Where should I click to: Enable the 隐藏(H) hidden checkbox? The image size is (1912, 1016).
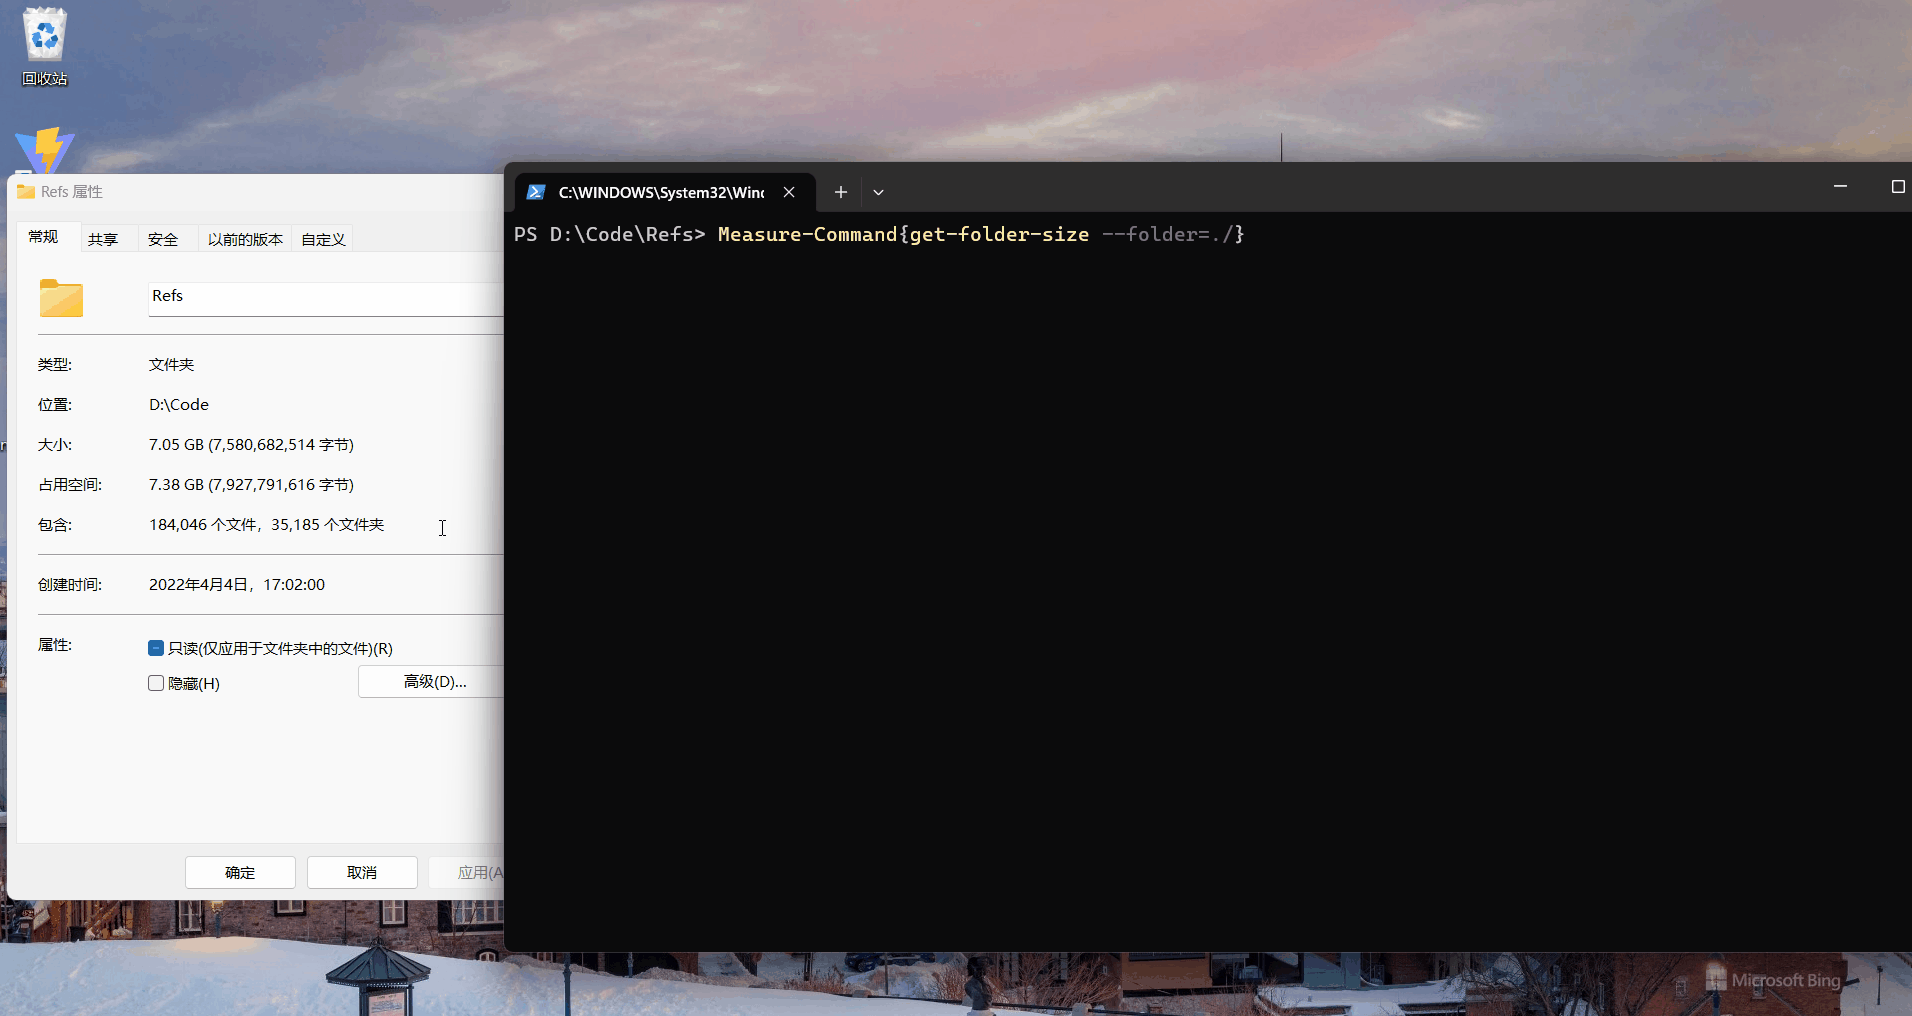(156, 683)
